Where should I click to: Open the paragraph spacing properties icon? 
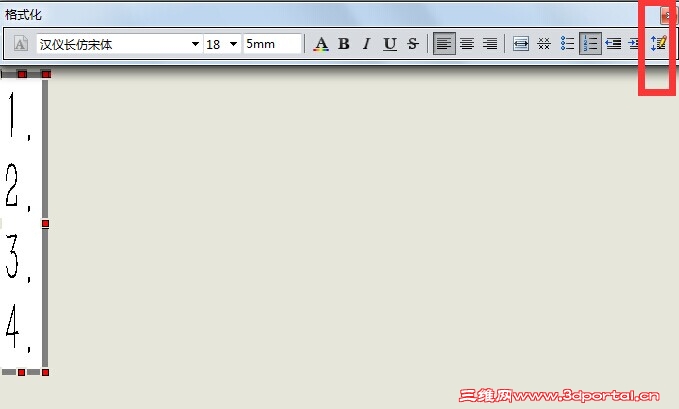(x=658, y=44)
